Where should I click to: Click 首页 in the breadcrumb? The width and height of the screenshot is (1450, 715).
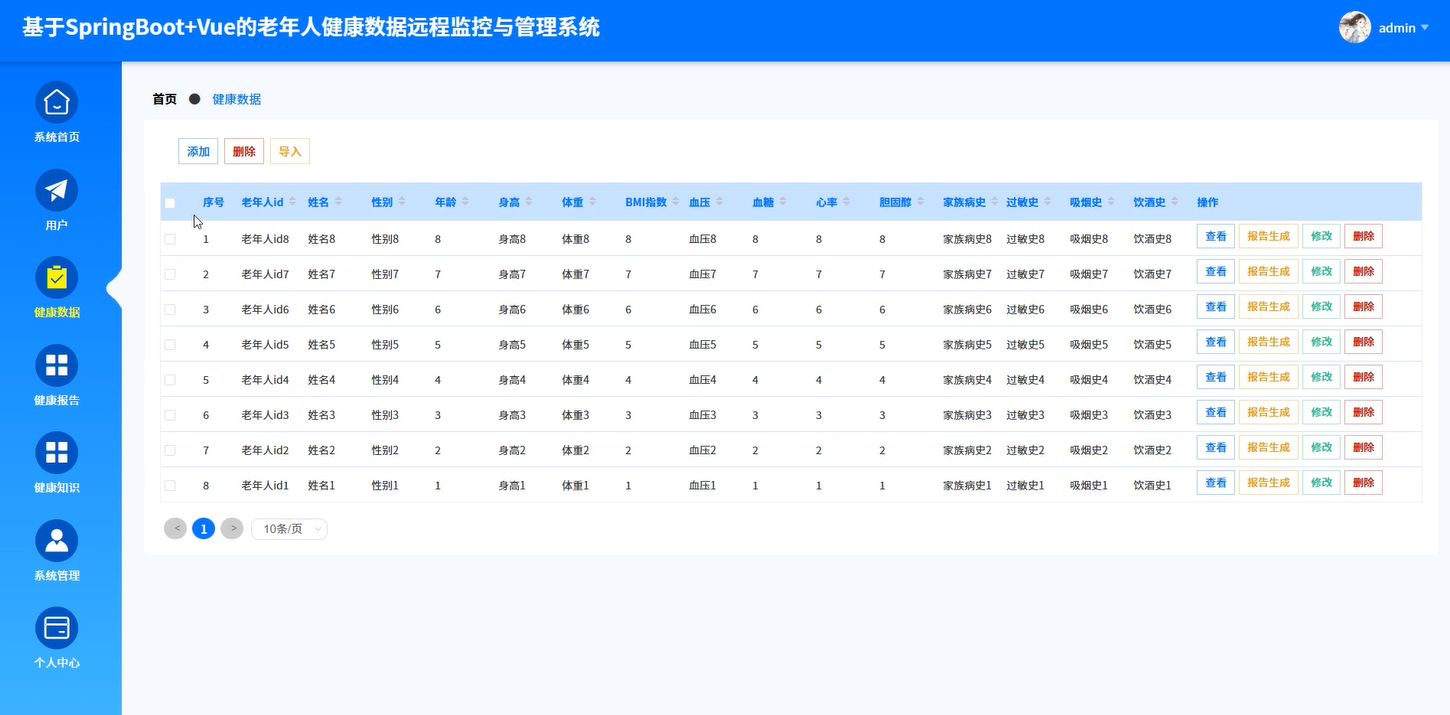(164, 99)
